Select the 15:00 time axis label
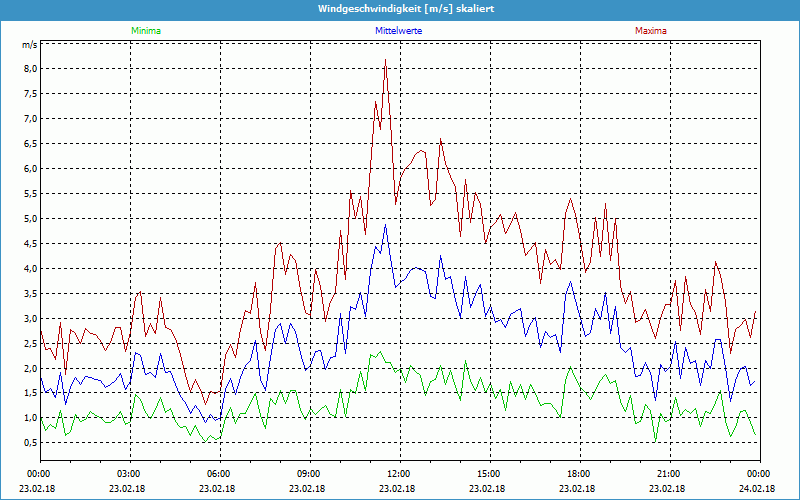This screenshot has width=800, height=500. coord(488,474)
